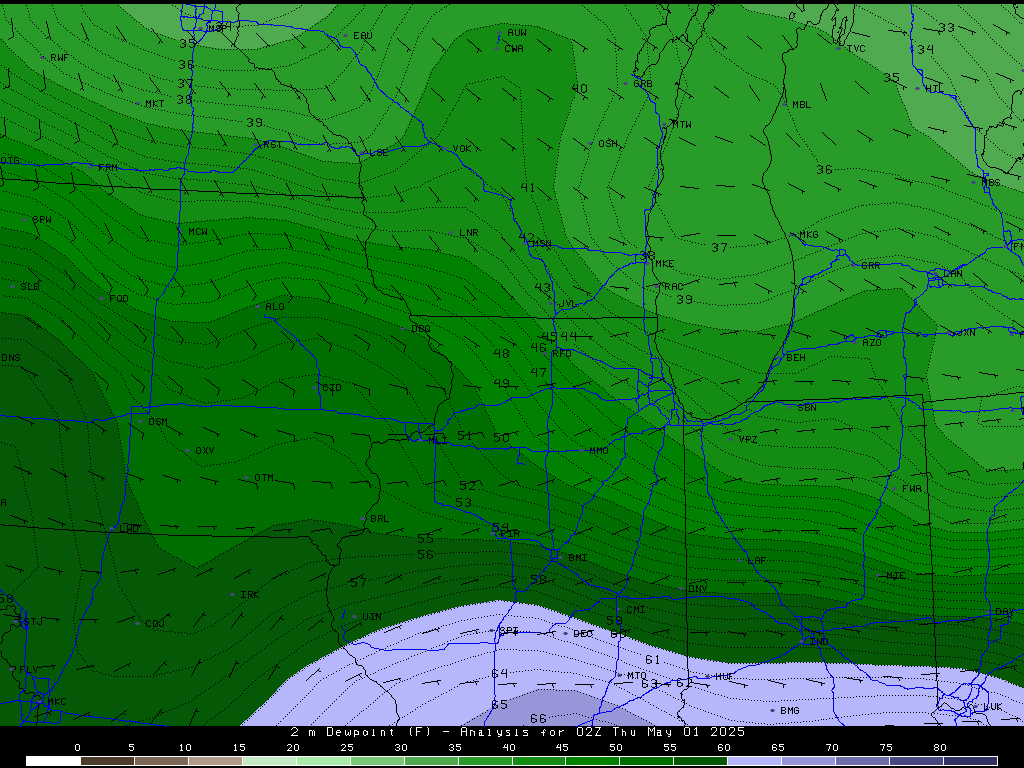Select the UIN station label
The image size is (1024, 768).
coord(372,616)
